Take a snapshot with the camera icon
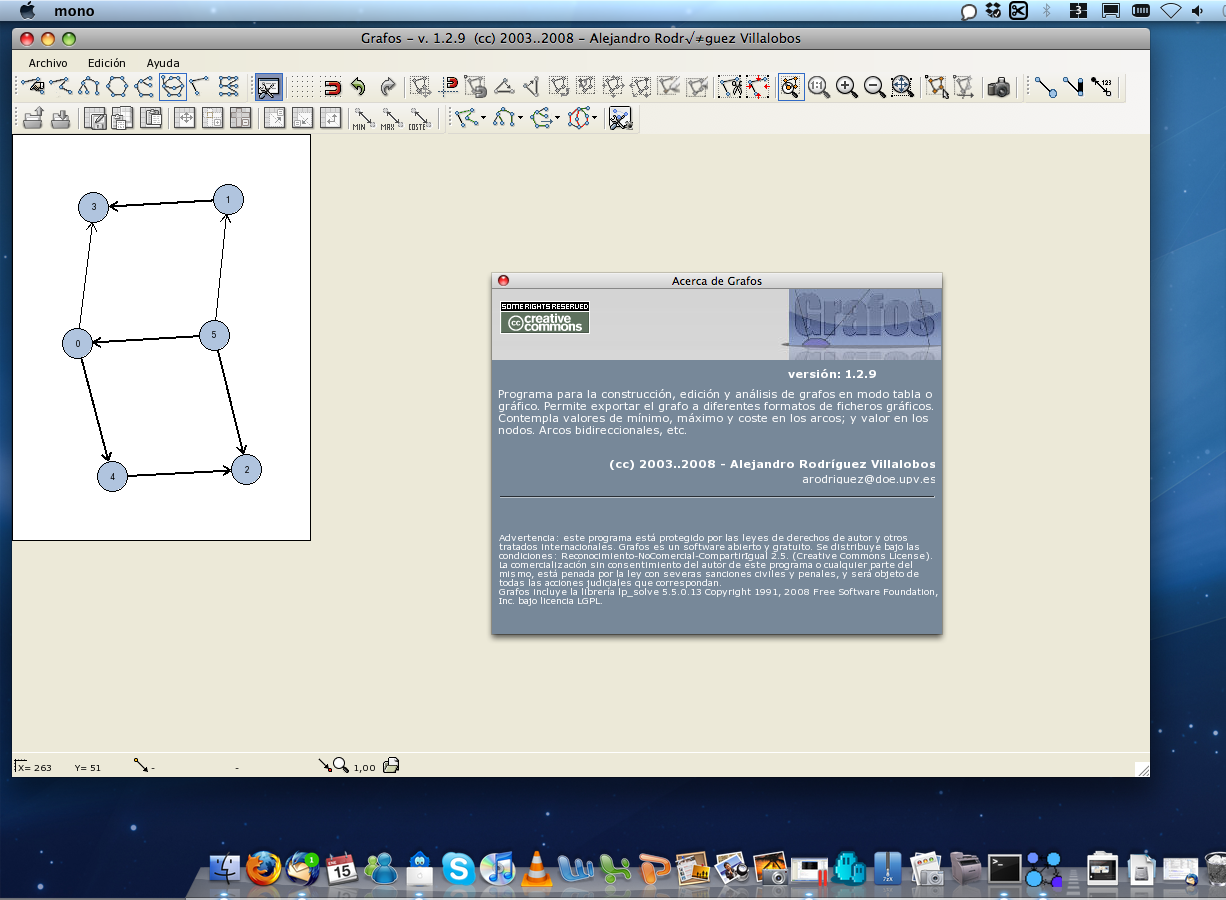 click(x=998, y=88)
